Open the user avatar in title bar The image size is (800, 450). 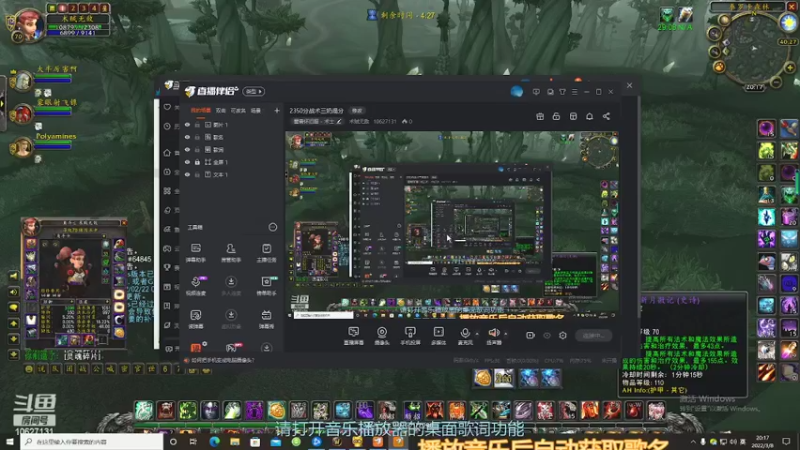click(x=516, y=91)
